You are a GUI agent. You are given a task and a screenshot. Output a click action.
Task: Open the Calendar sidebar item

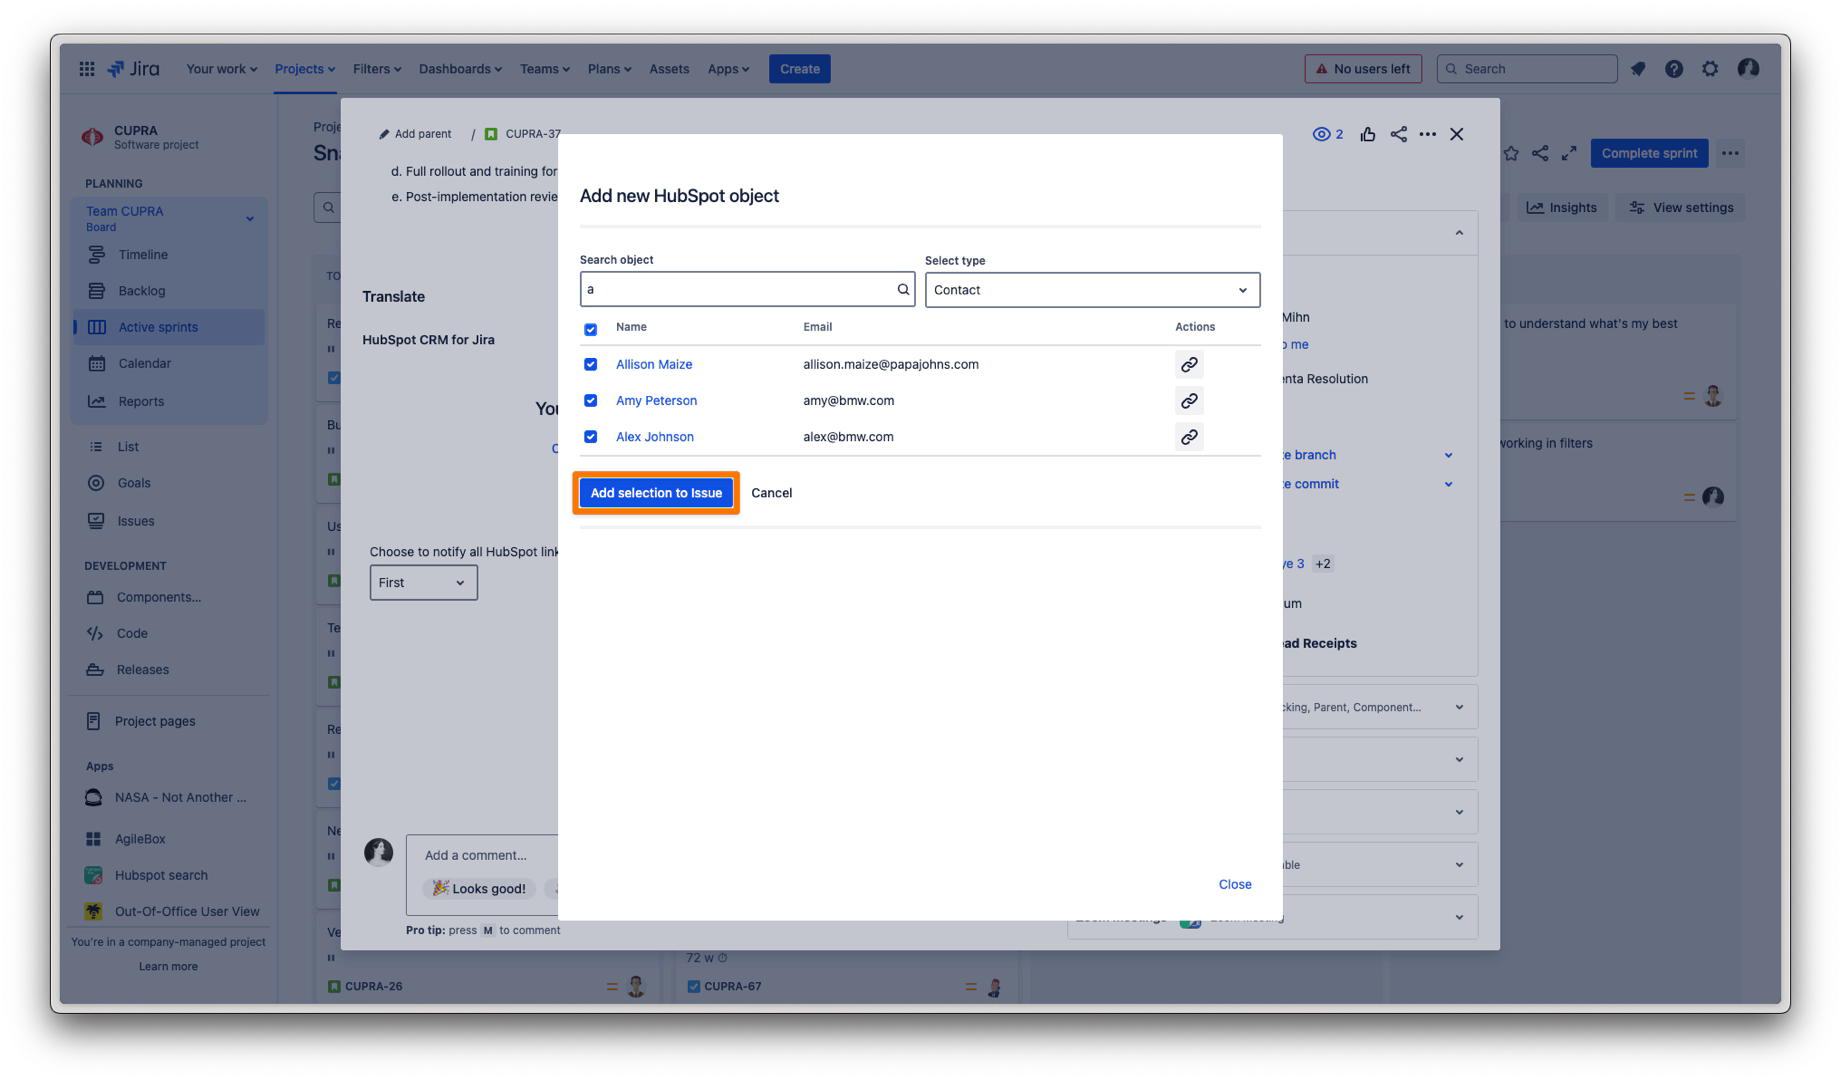pyautogui.click(x=168, y=364)
